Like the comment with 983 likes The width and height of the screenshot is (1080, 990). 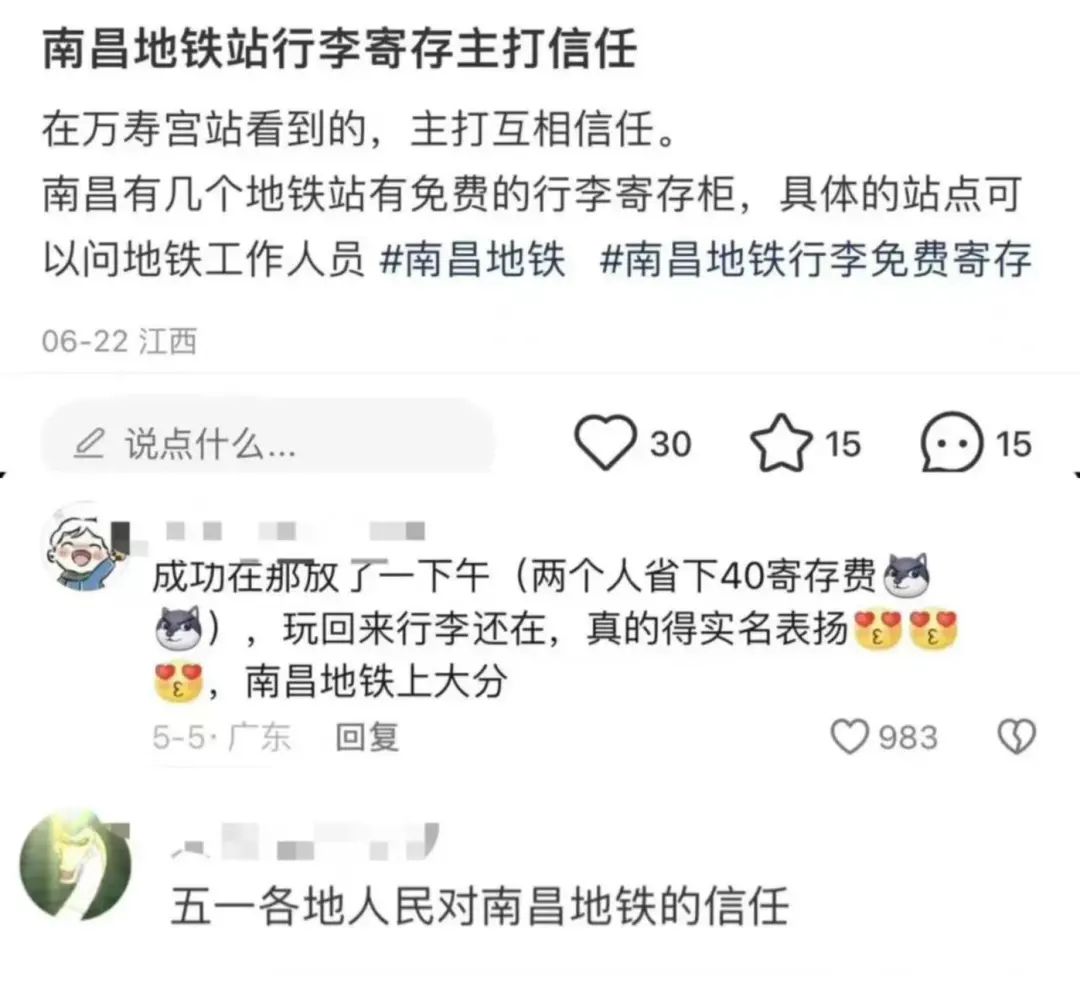tap(849, 736)
